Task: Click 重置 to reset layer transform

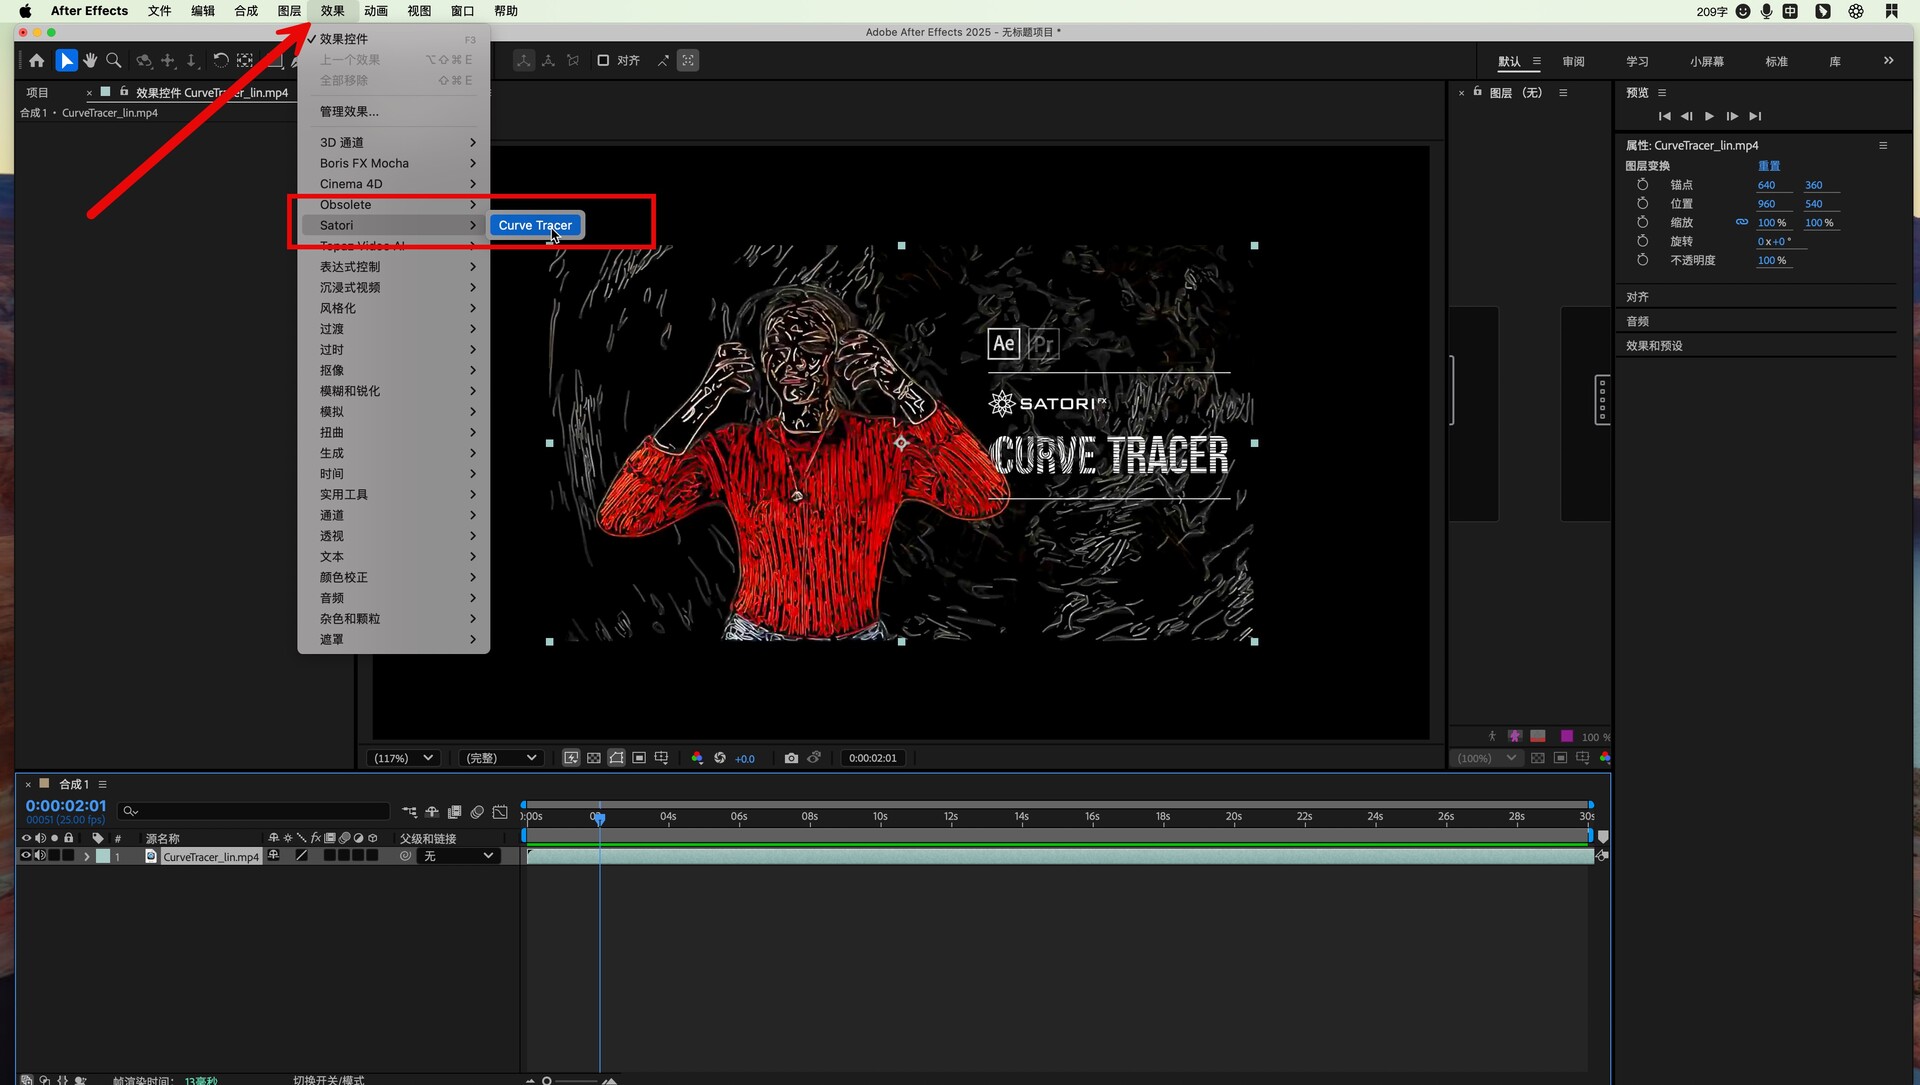Action: point(1769,166)
